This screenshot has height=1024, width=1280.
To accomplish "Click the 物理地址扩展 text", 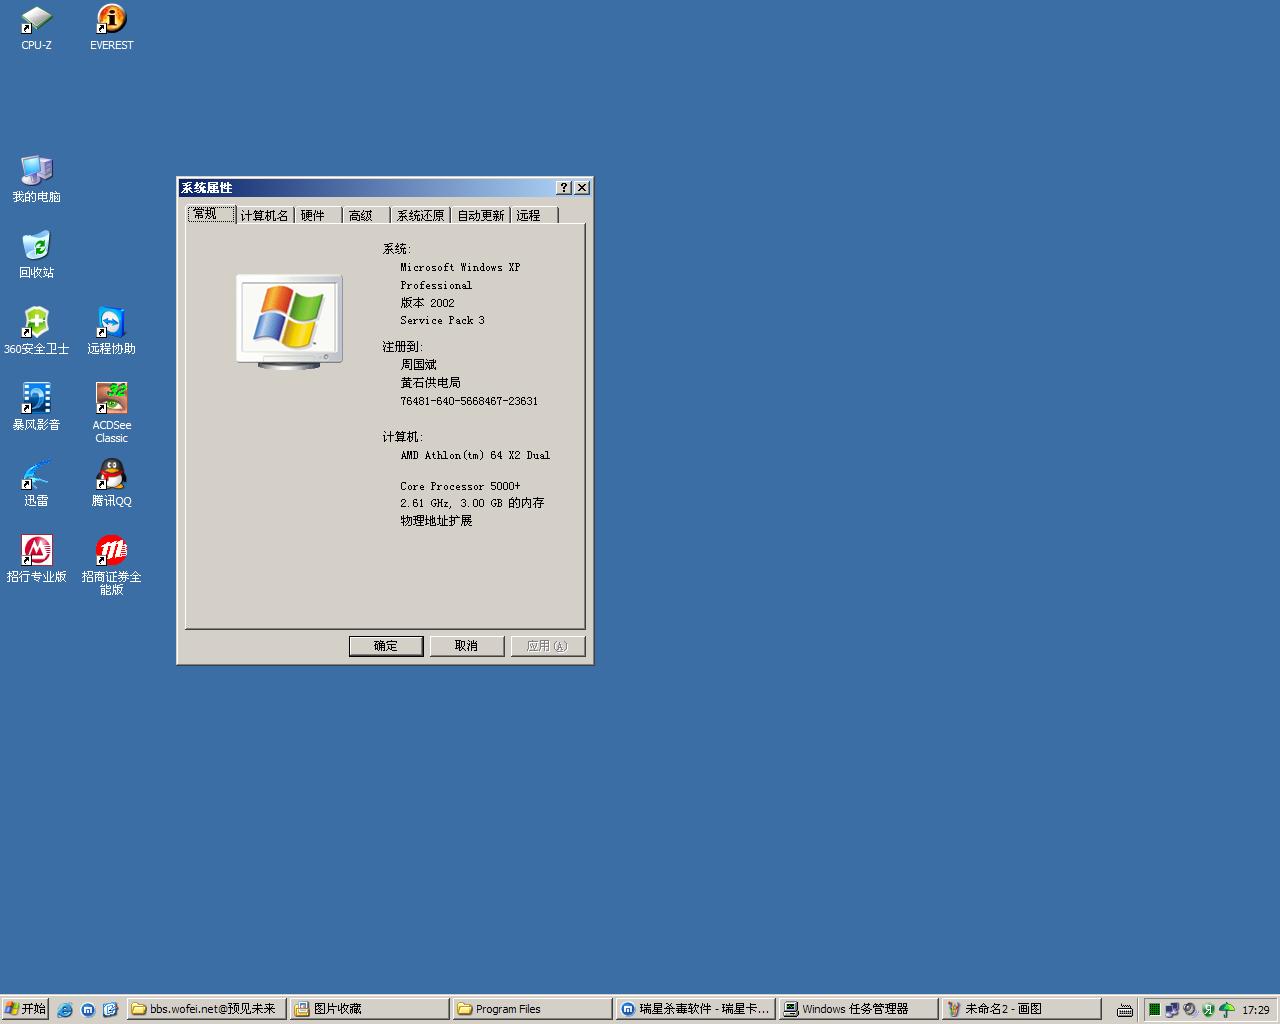I will tap(436, 521).
